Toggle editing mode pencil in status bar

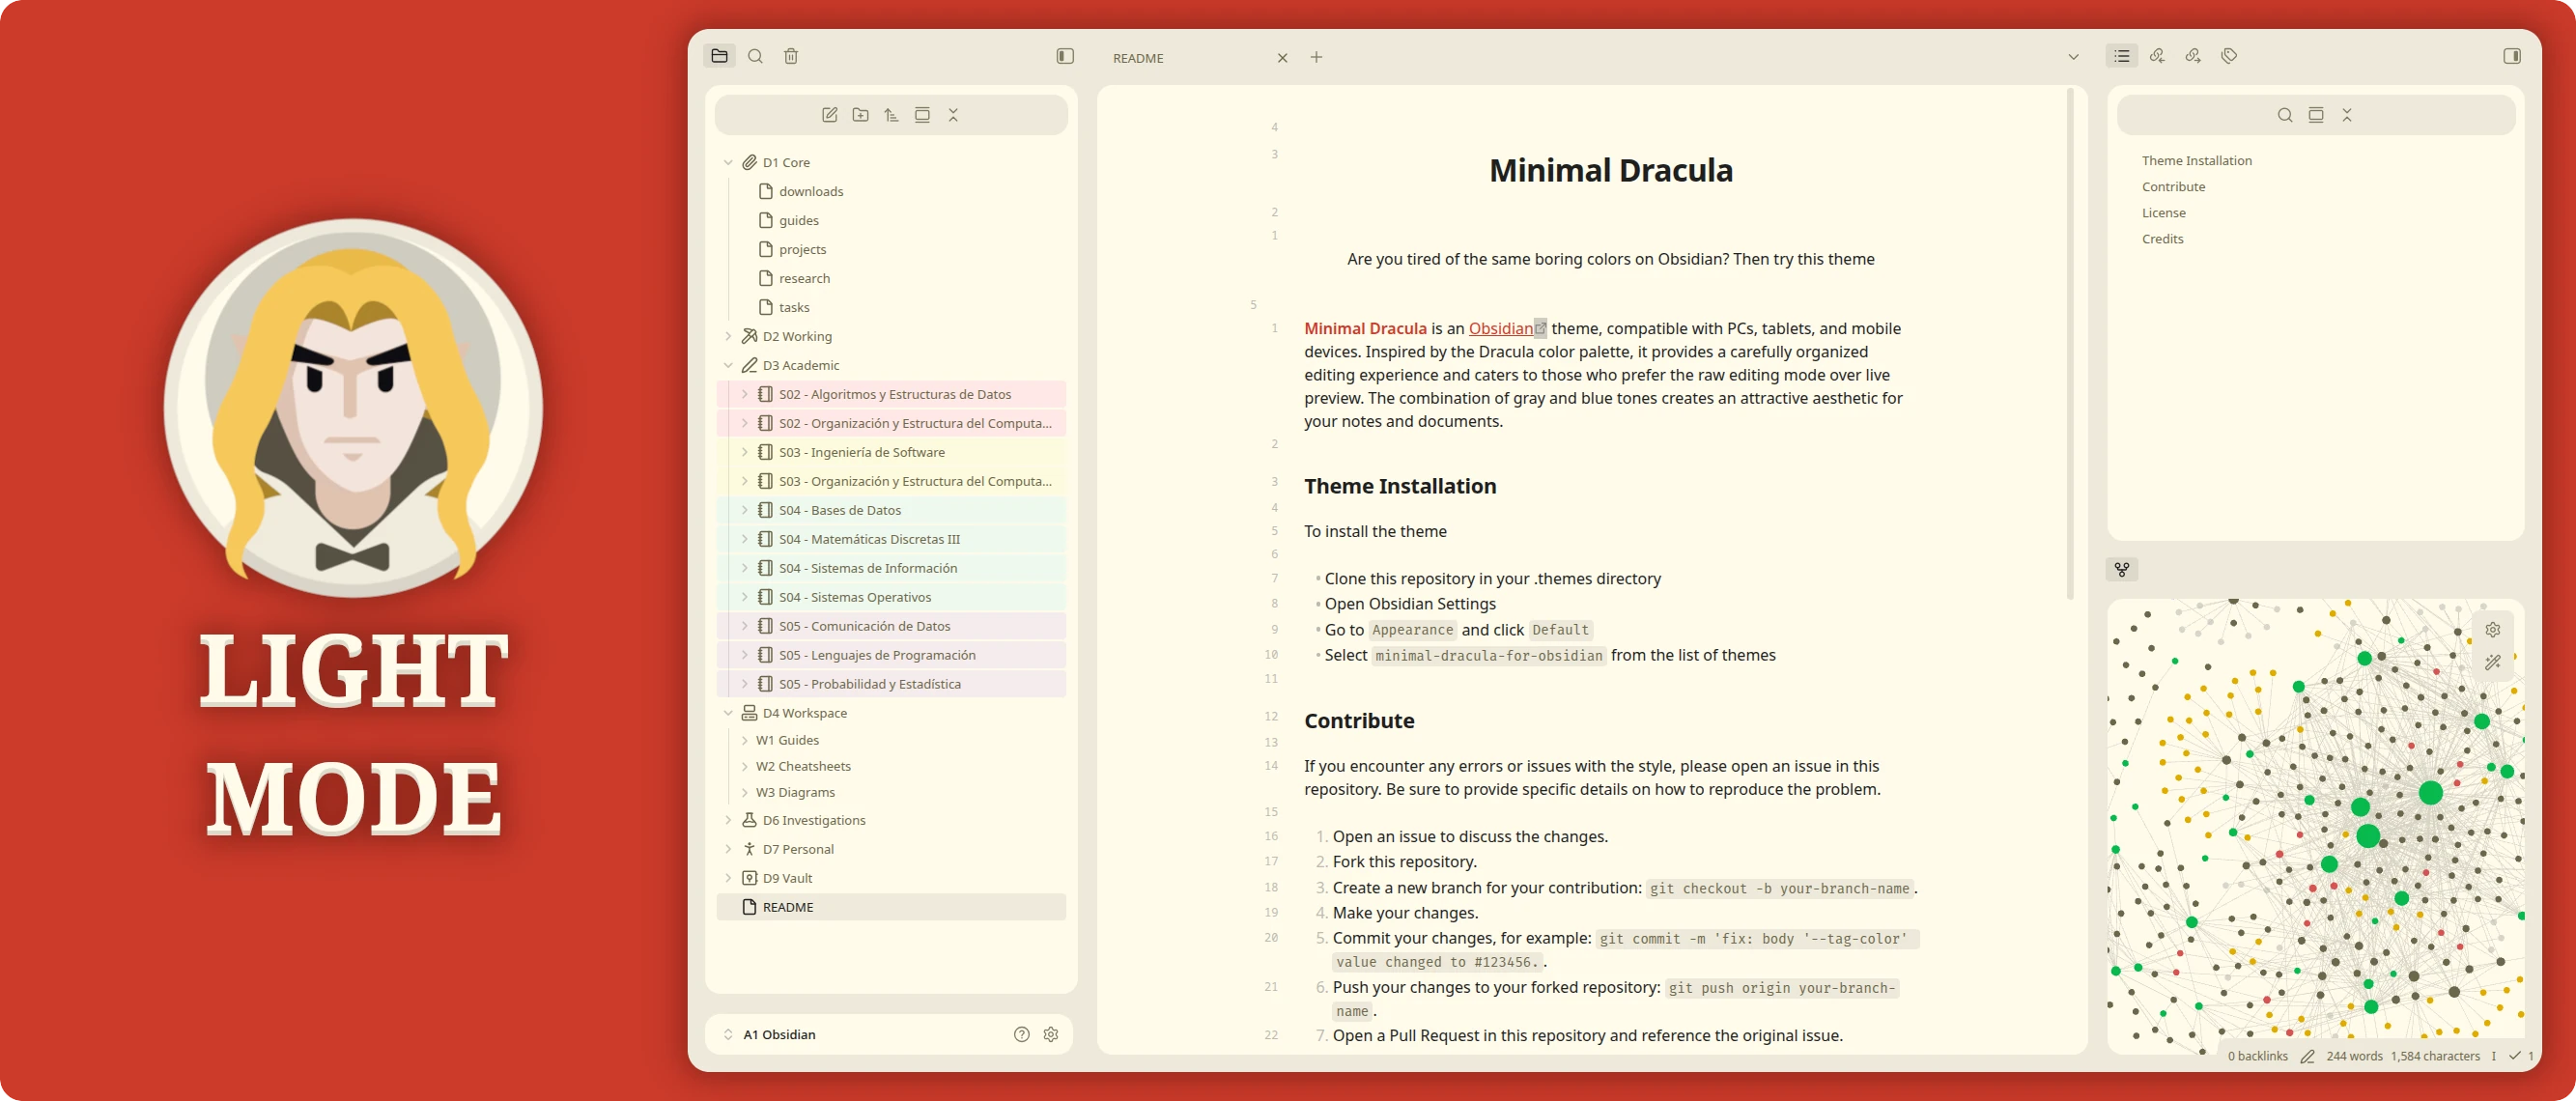click(x=2307, y=1056)
